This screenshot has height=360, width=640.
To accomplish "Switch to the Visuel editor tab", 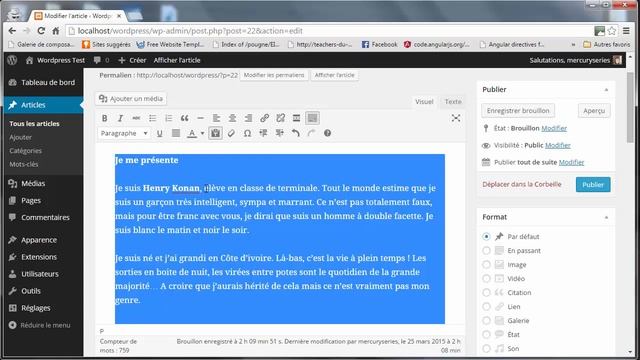I will pos(424,102).
